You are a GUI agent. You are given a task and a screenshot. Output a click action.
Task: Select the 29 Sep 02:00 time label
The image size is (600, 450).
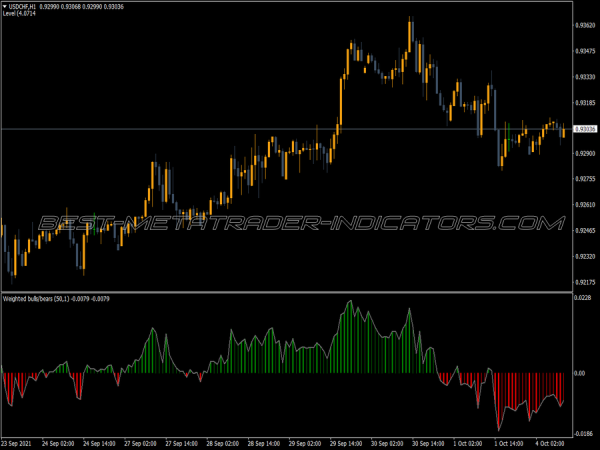point(305,443)
